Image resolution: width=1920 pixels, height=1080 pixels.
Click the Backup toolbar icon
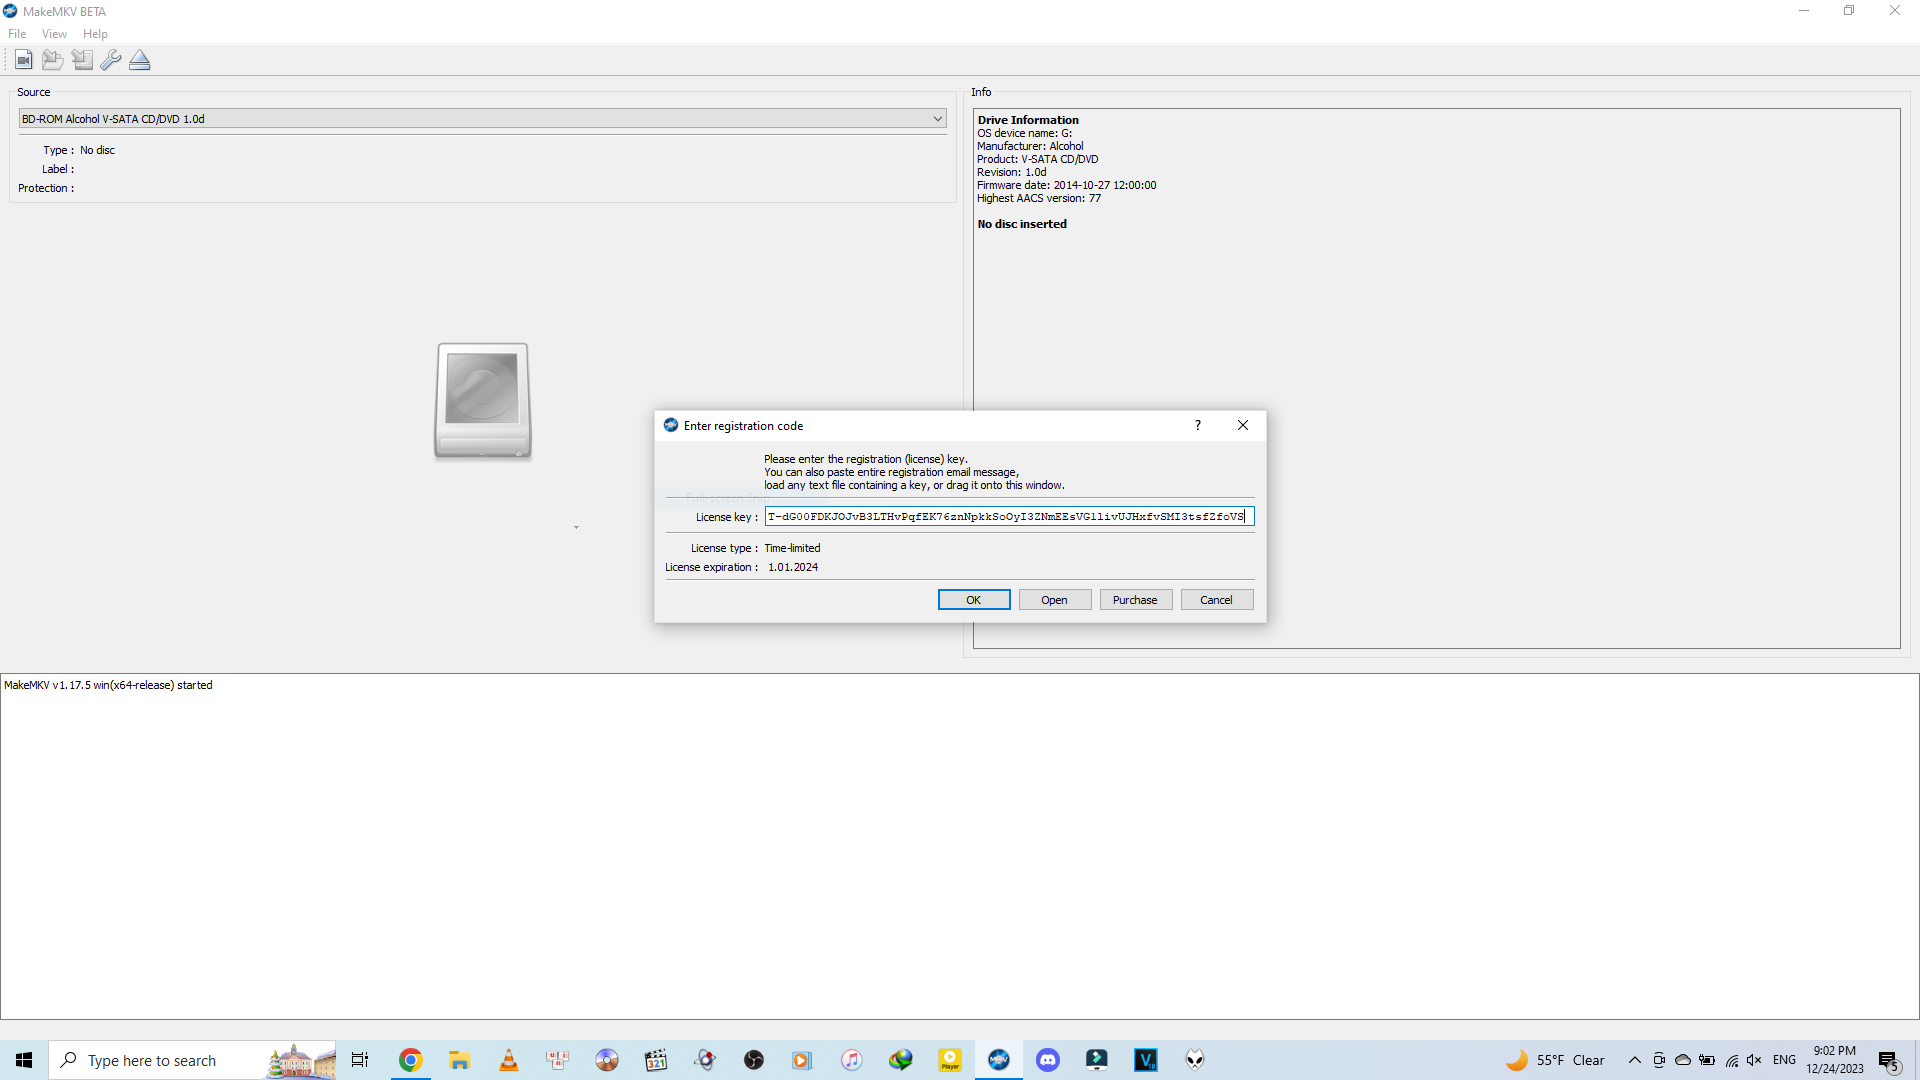(82, 60)
